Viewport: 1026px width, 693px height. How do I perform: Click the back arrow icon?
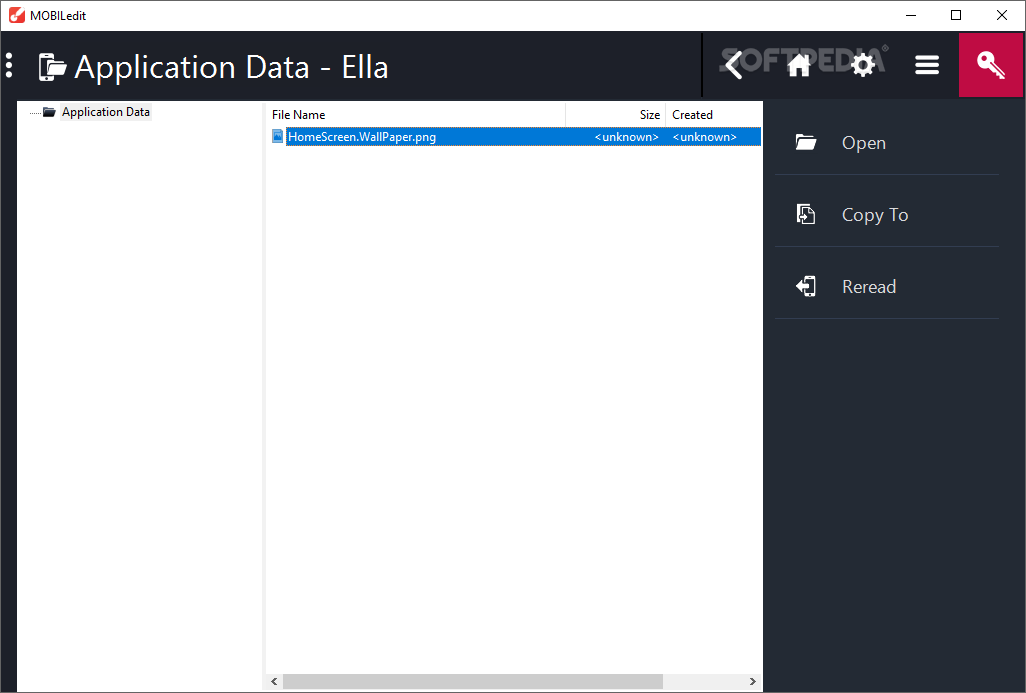[x=734, y=65]
